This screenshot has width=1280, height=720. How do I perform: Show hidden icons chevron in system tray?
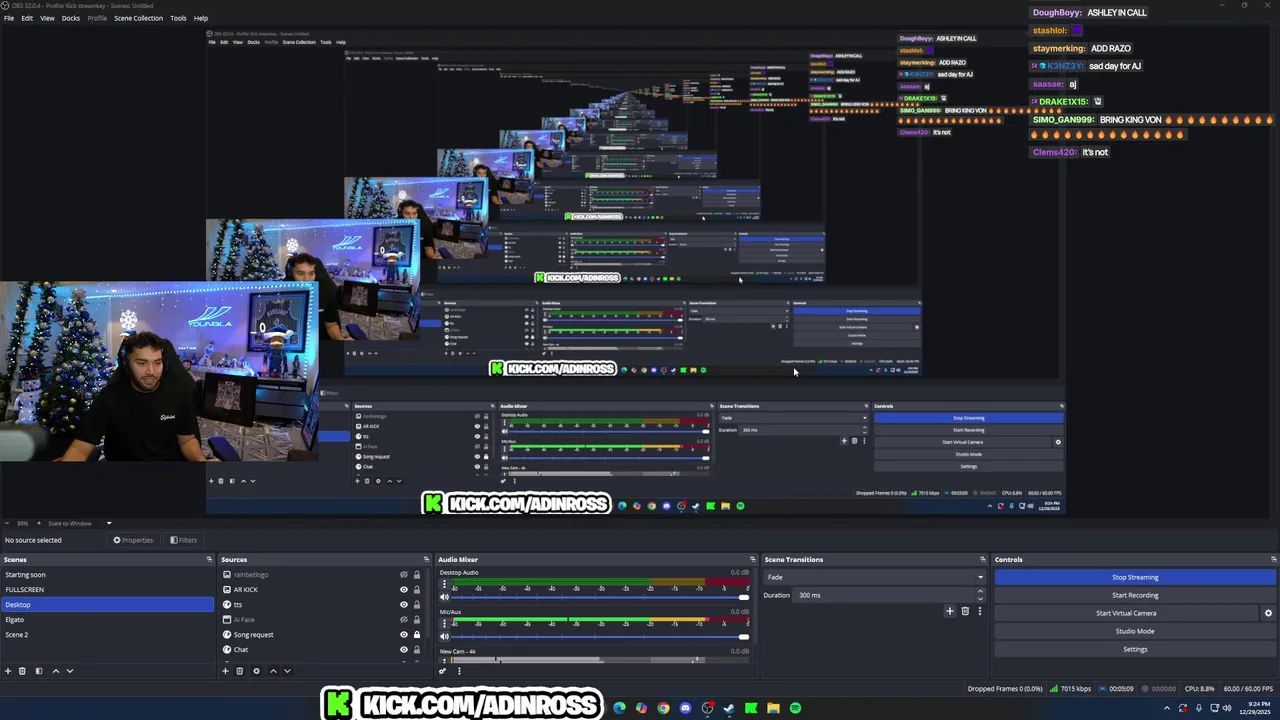coord(1166,708)
